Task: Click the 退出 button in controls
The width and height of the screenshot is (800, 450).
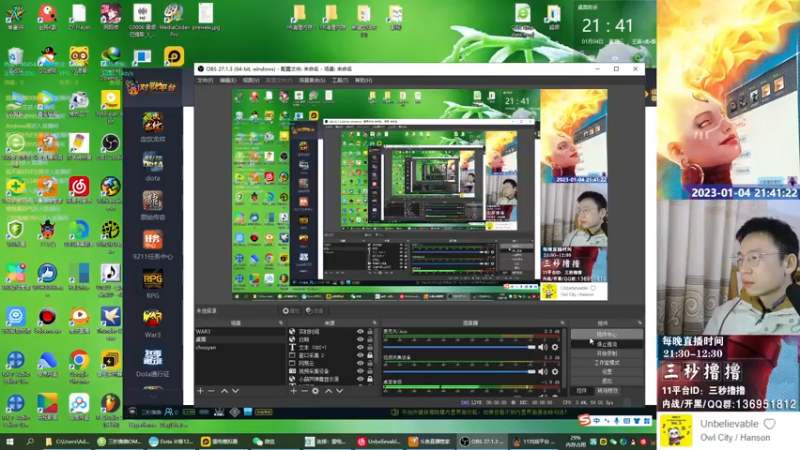Action: tap(607, 381)
